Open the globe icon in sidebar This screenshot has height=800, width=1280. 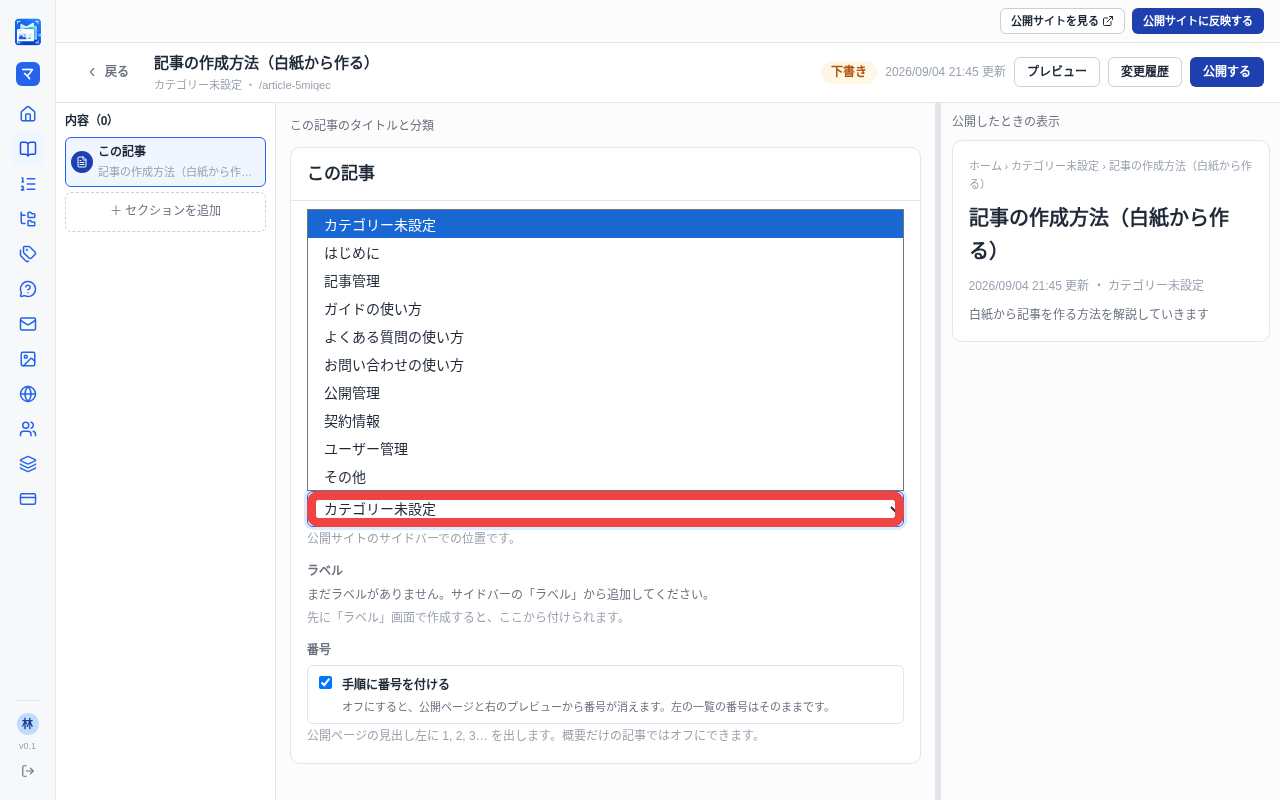[28, 394]
